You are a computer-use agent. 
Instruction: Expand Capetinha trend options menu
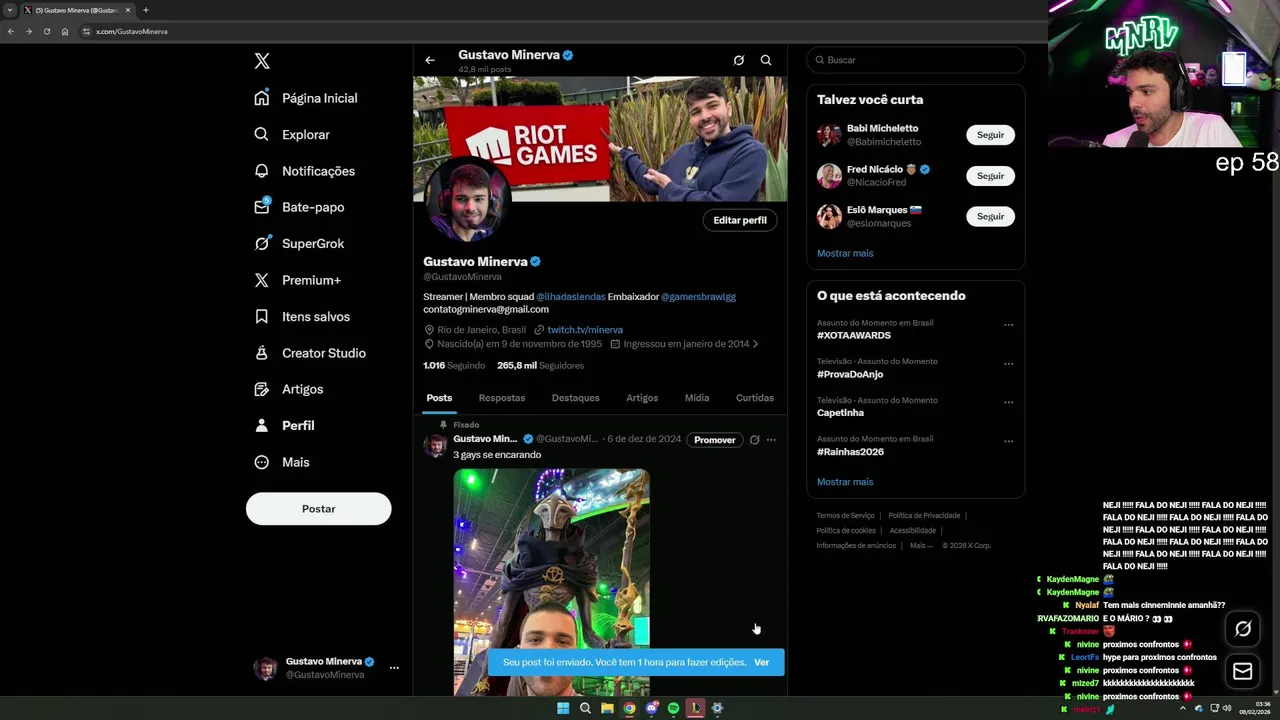(x=1008, y=402)
